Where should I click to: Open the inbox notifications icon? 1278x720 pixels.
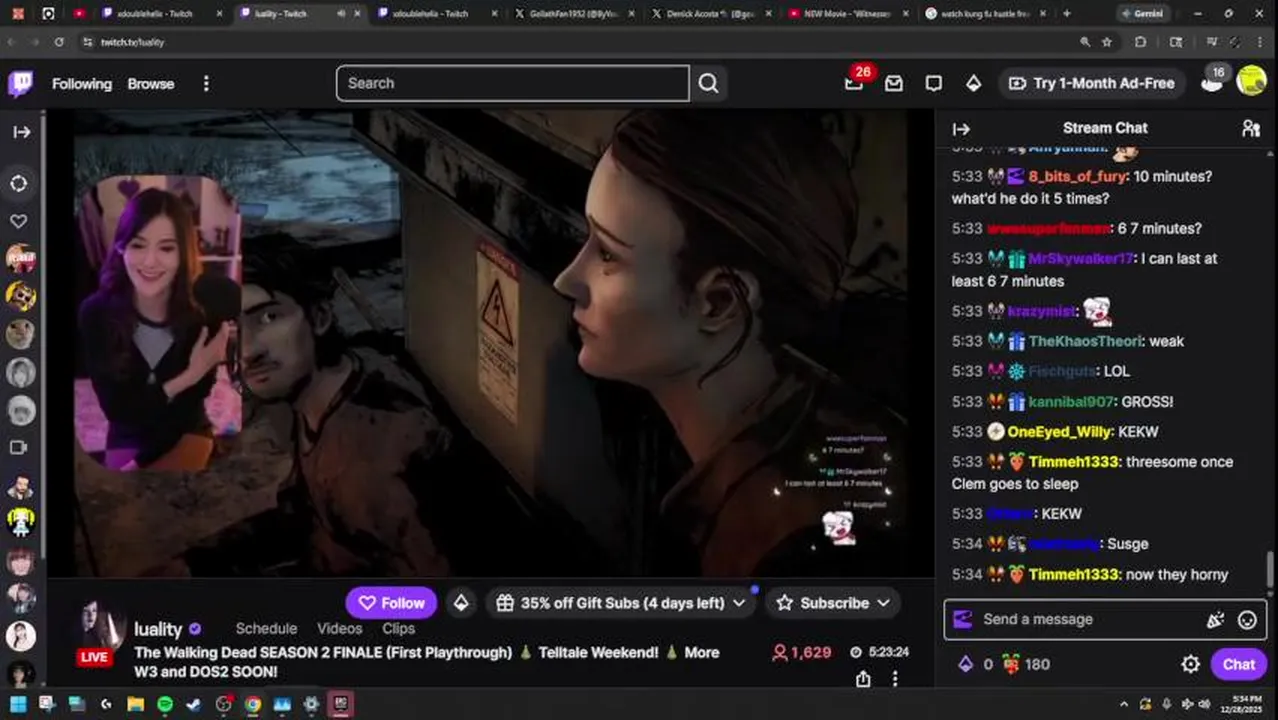[894, 84]
